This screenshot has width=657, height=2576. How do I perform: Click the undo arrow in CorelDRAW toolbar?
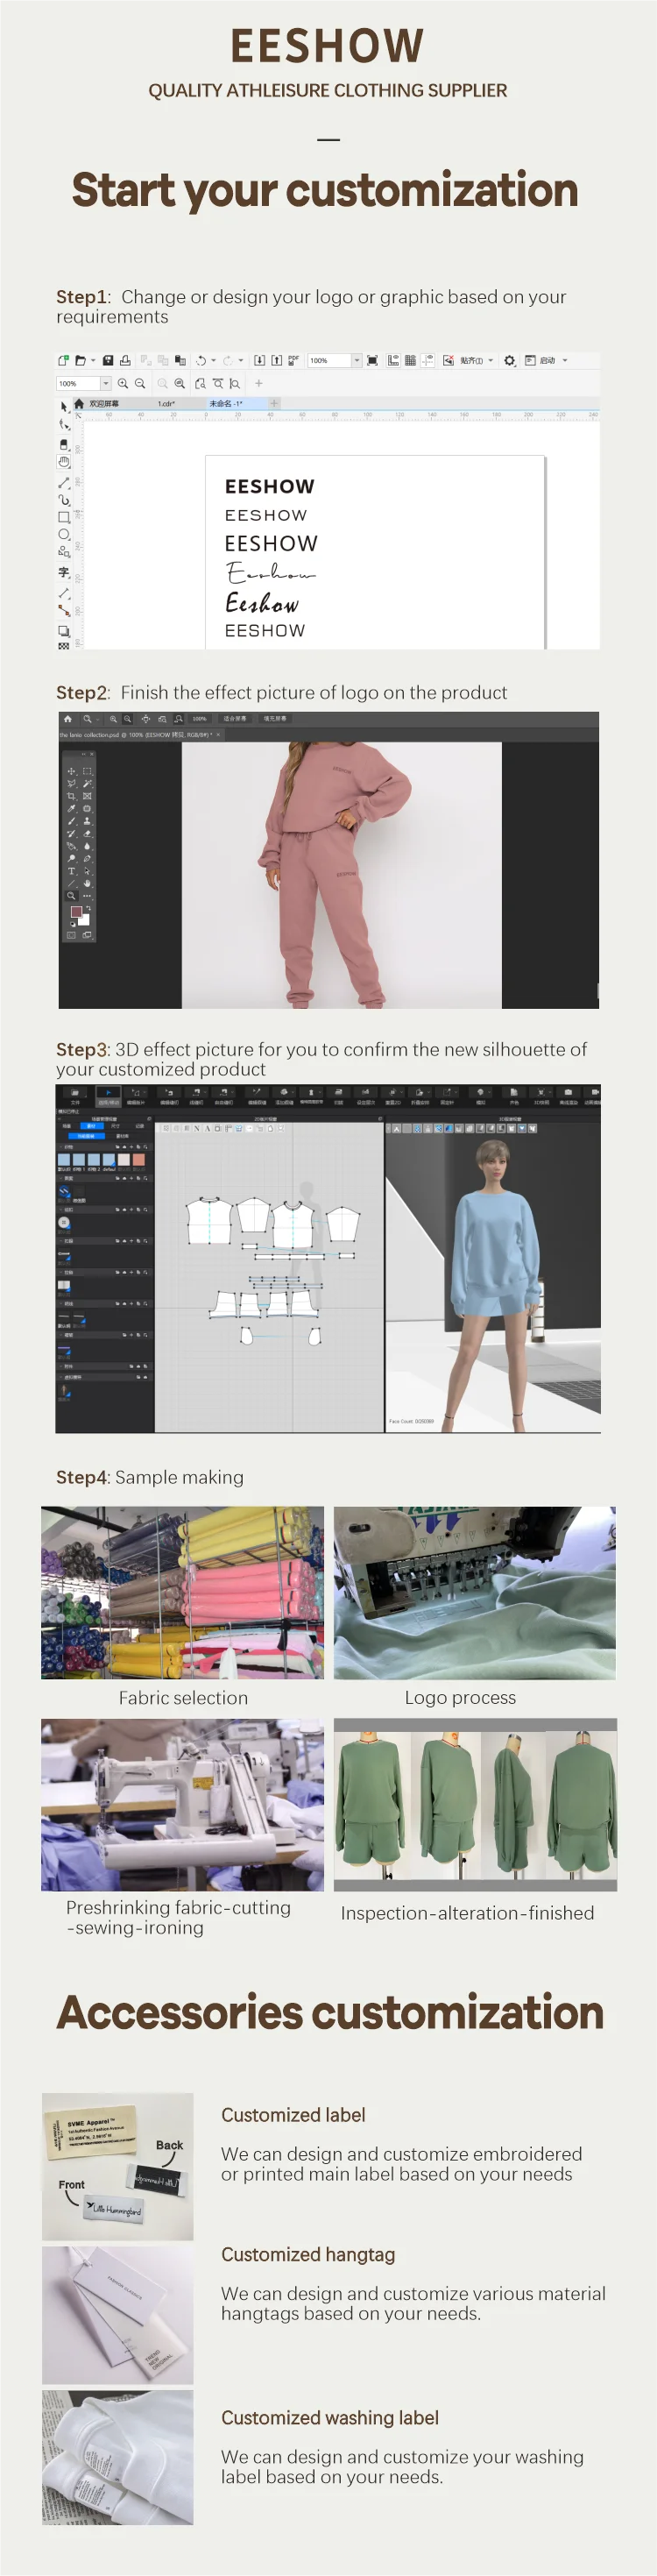(x=201, y=360)
